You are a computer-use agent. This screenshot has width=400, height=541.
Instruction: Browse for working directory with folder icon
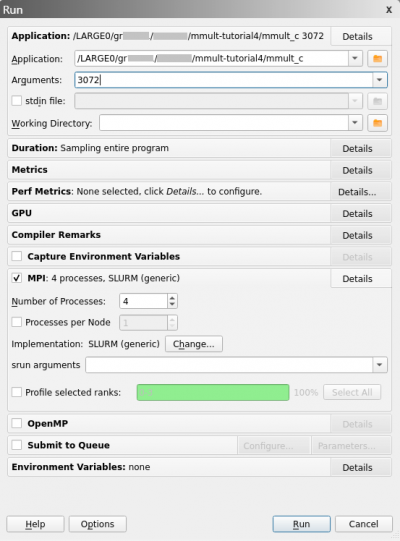377,123
